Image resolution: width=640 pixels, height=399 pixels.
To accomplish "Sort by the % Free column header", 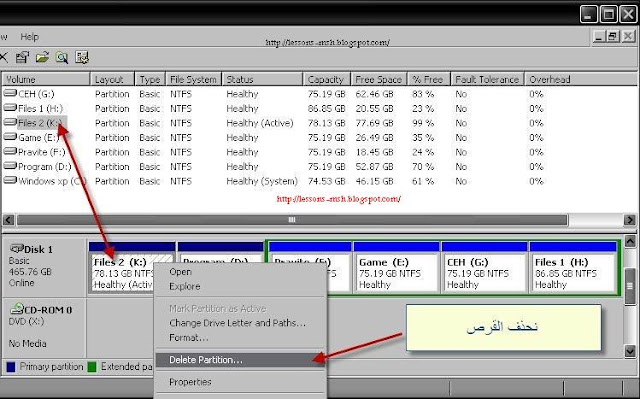I will point(428,79).
